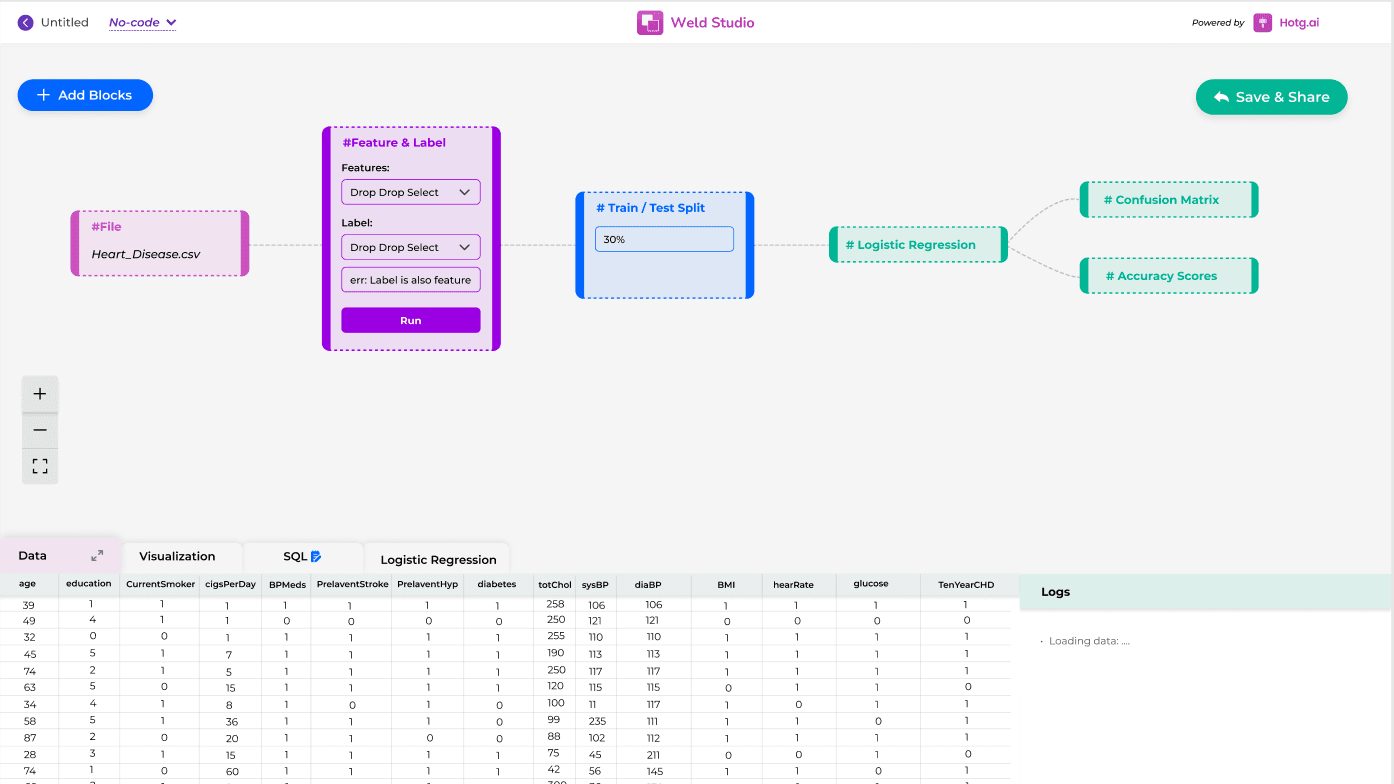1394x784 pixels.
Task: Switch to the Visualization tab
Action: [177, 556]
